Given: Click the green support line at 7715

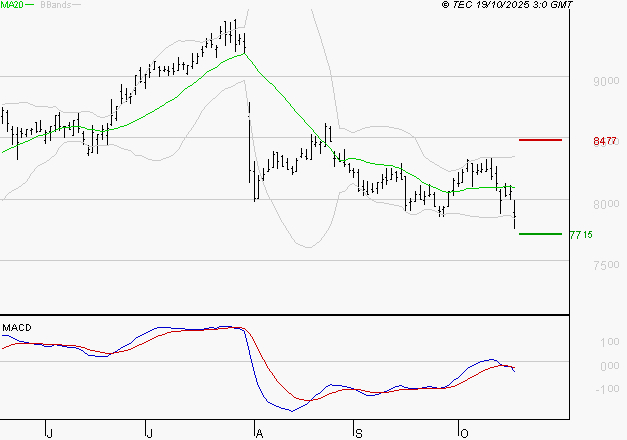Looking at the screenshot, I should pyautogui.click(x=540, y=234).
